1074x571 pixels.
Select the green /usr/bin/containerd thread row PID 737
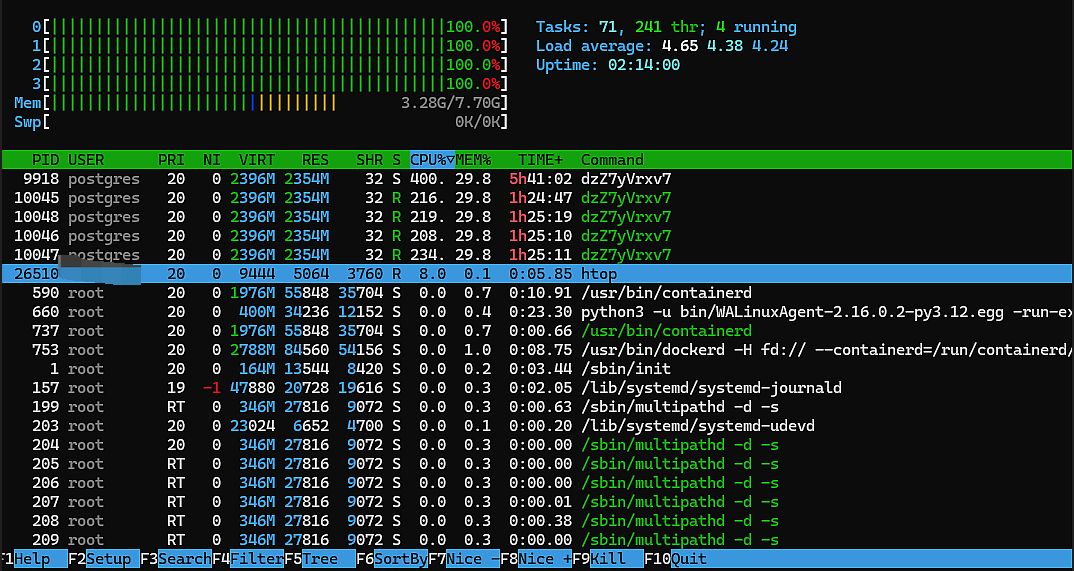pos(537,331)
